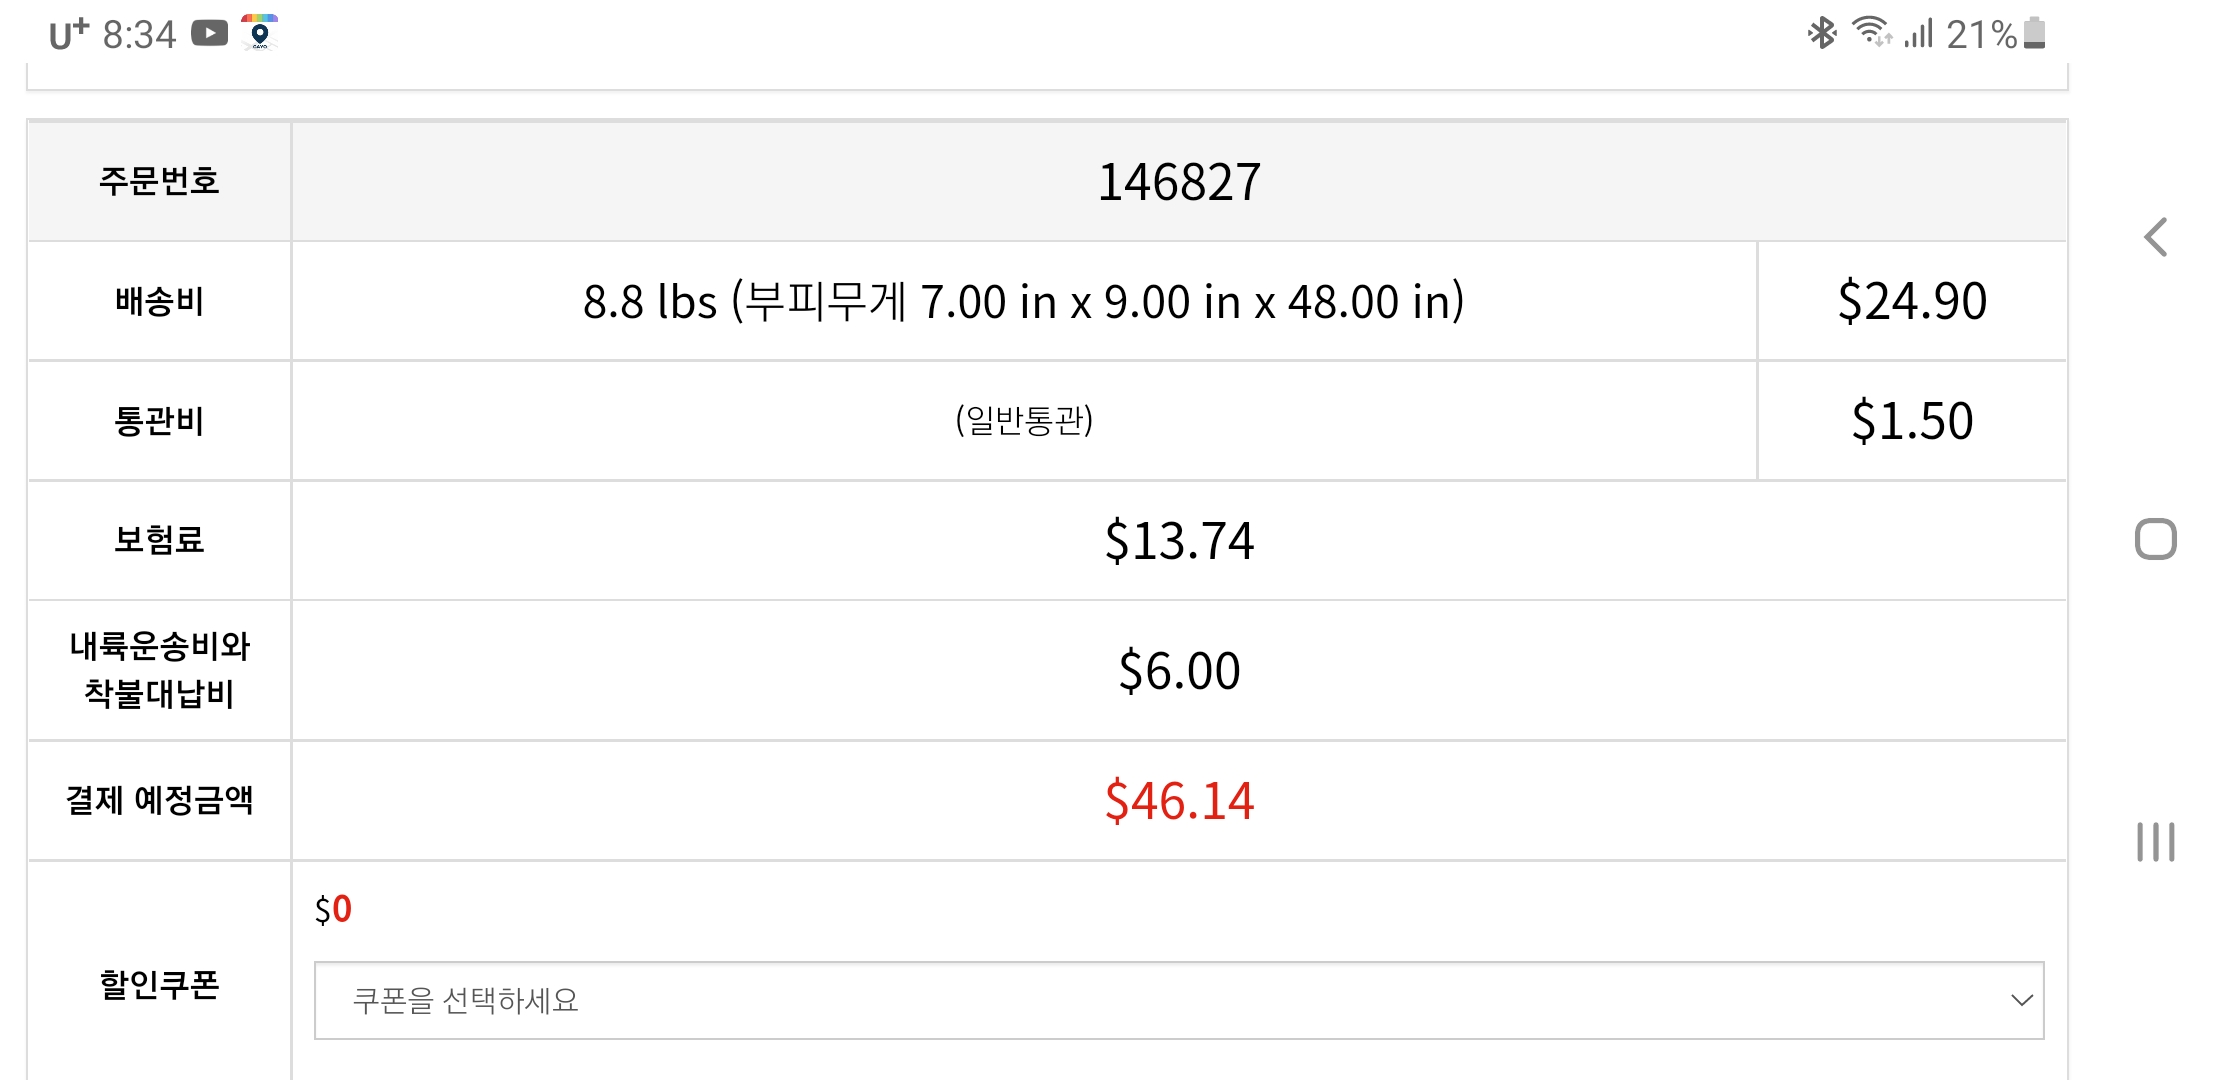This screenshot has height=1080, width=2220.
Task: Tap the $1.50 customs fee
Action: (1911, 421)
